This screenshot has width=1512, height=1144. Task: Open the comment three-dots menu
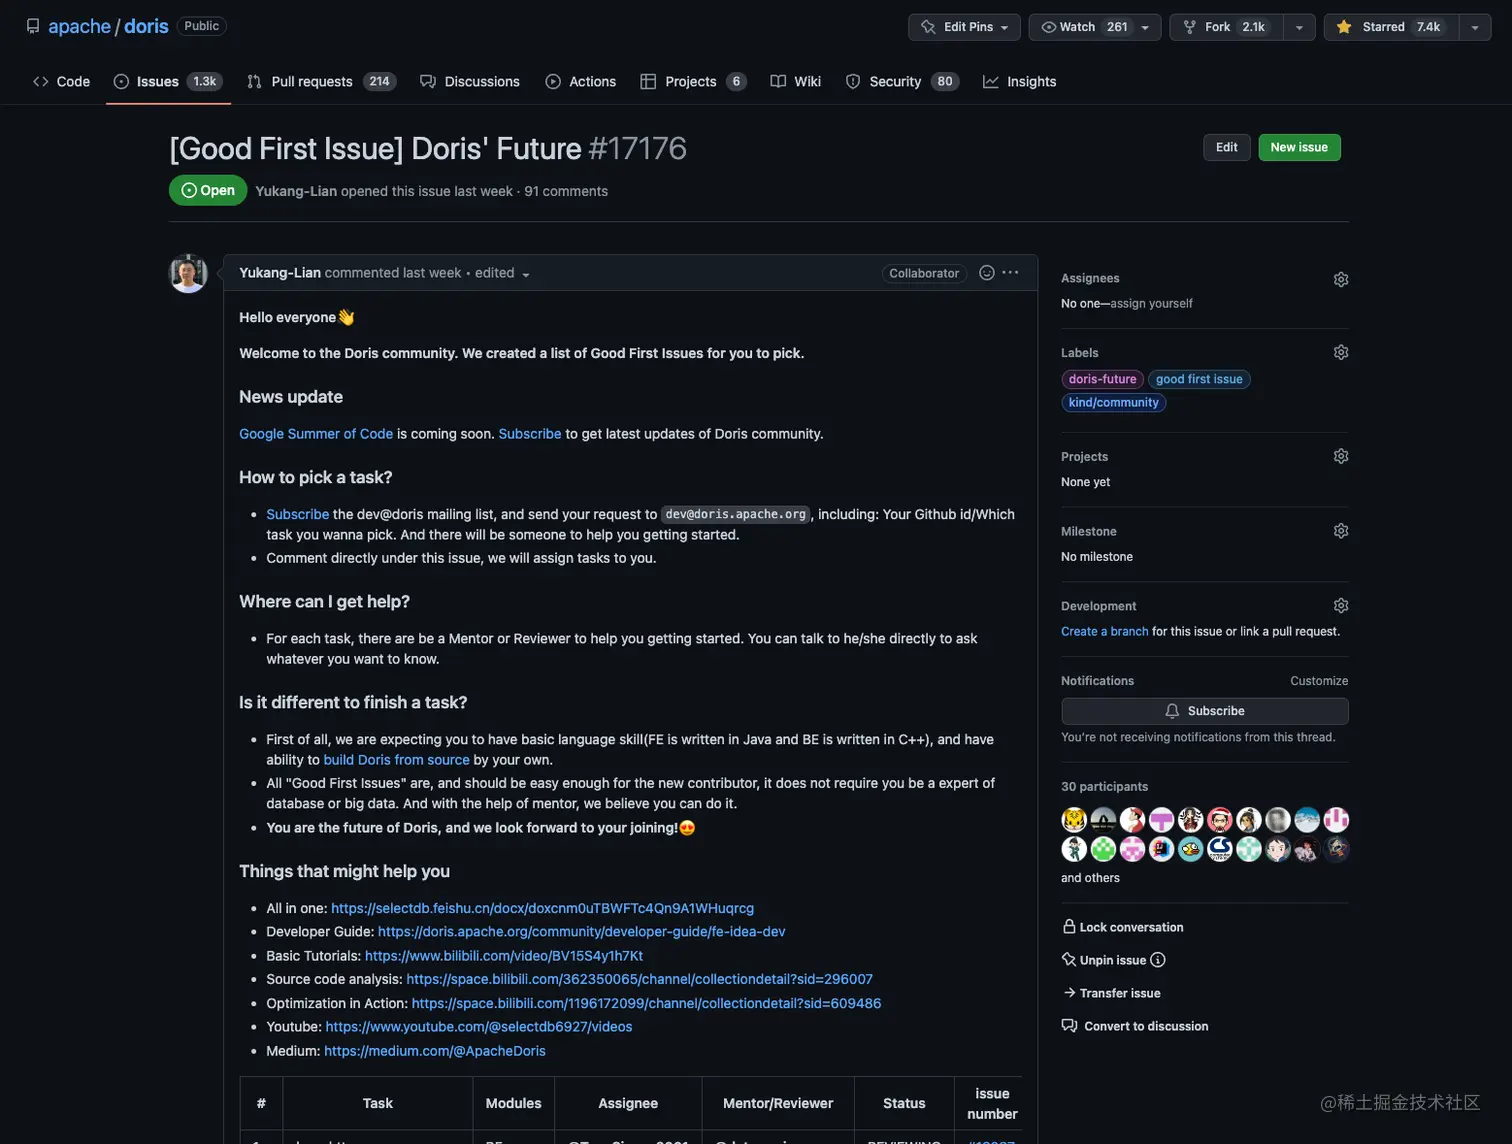pos(1010,273)
